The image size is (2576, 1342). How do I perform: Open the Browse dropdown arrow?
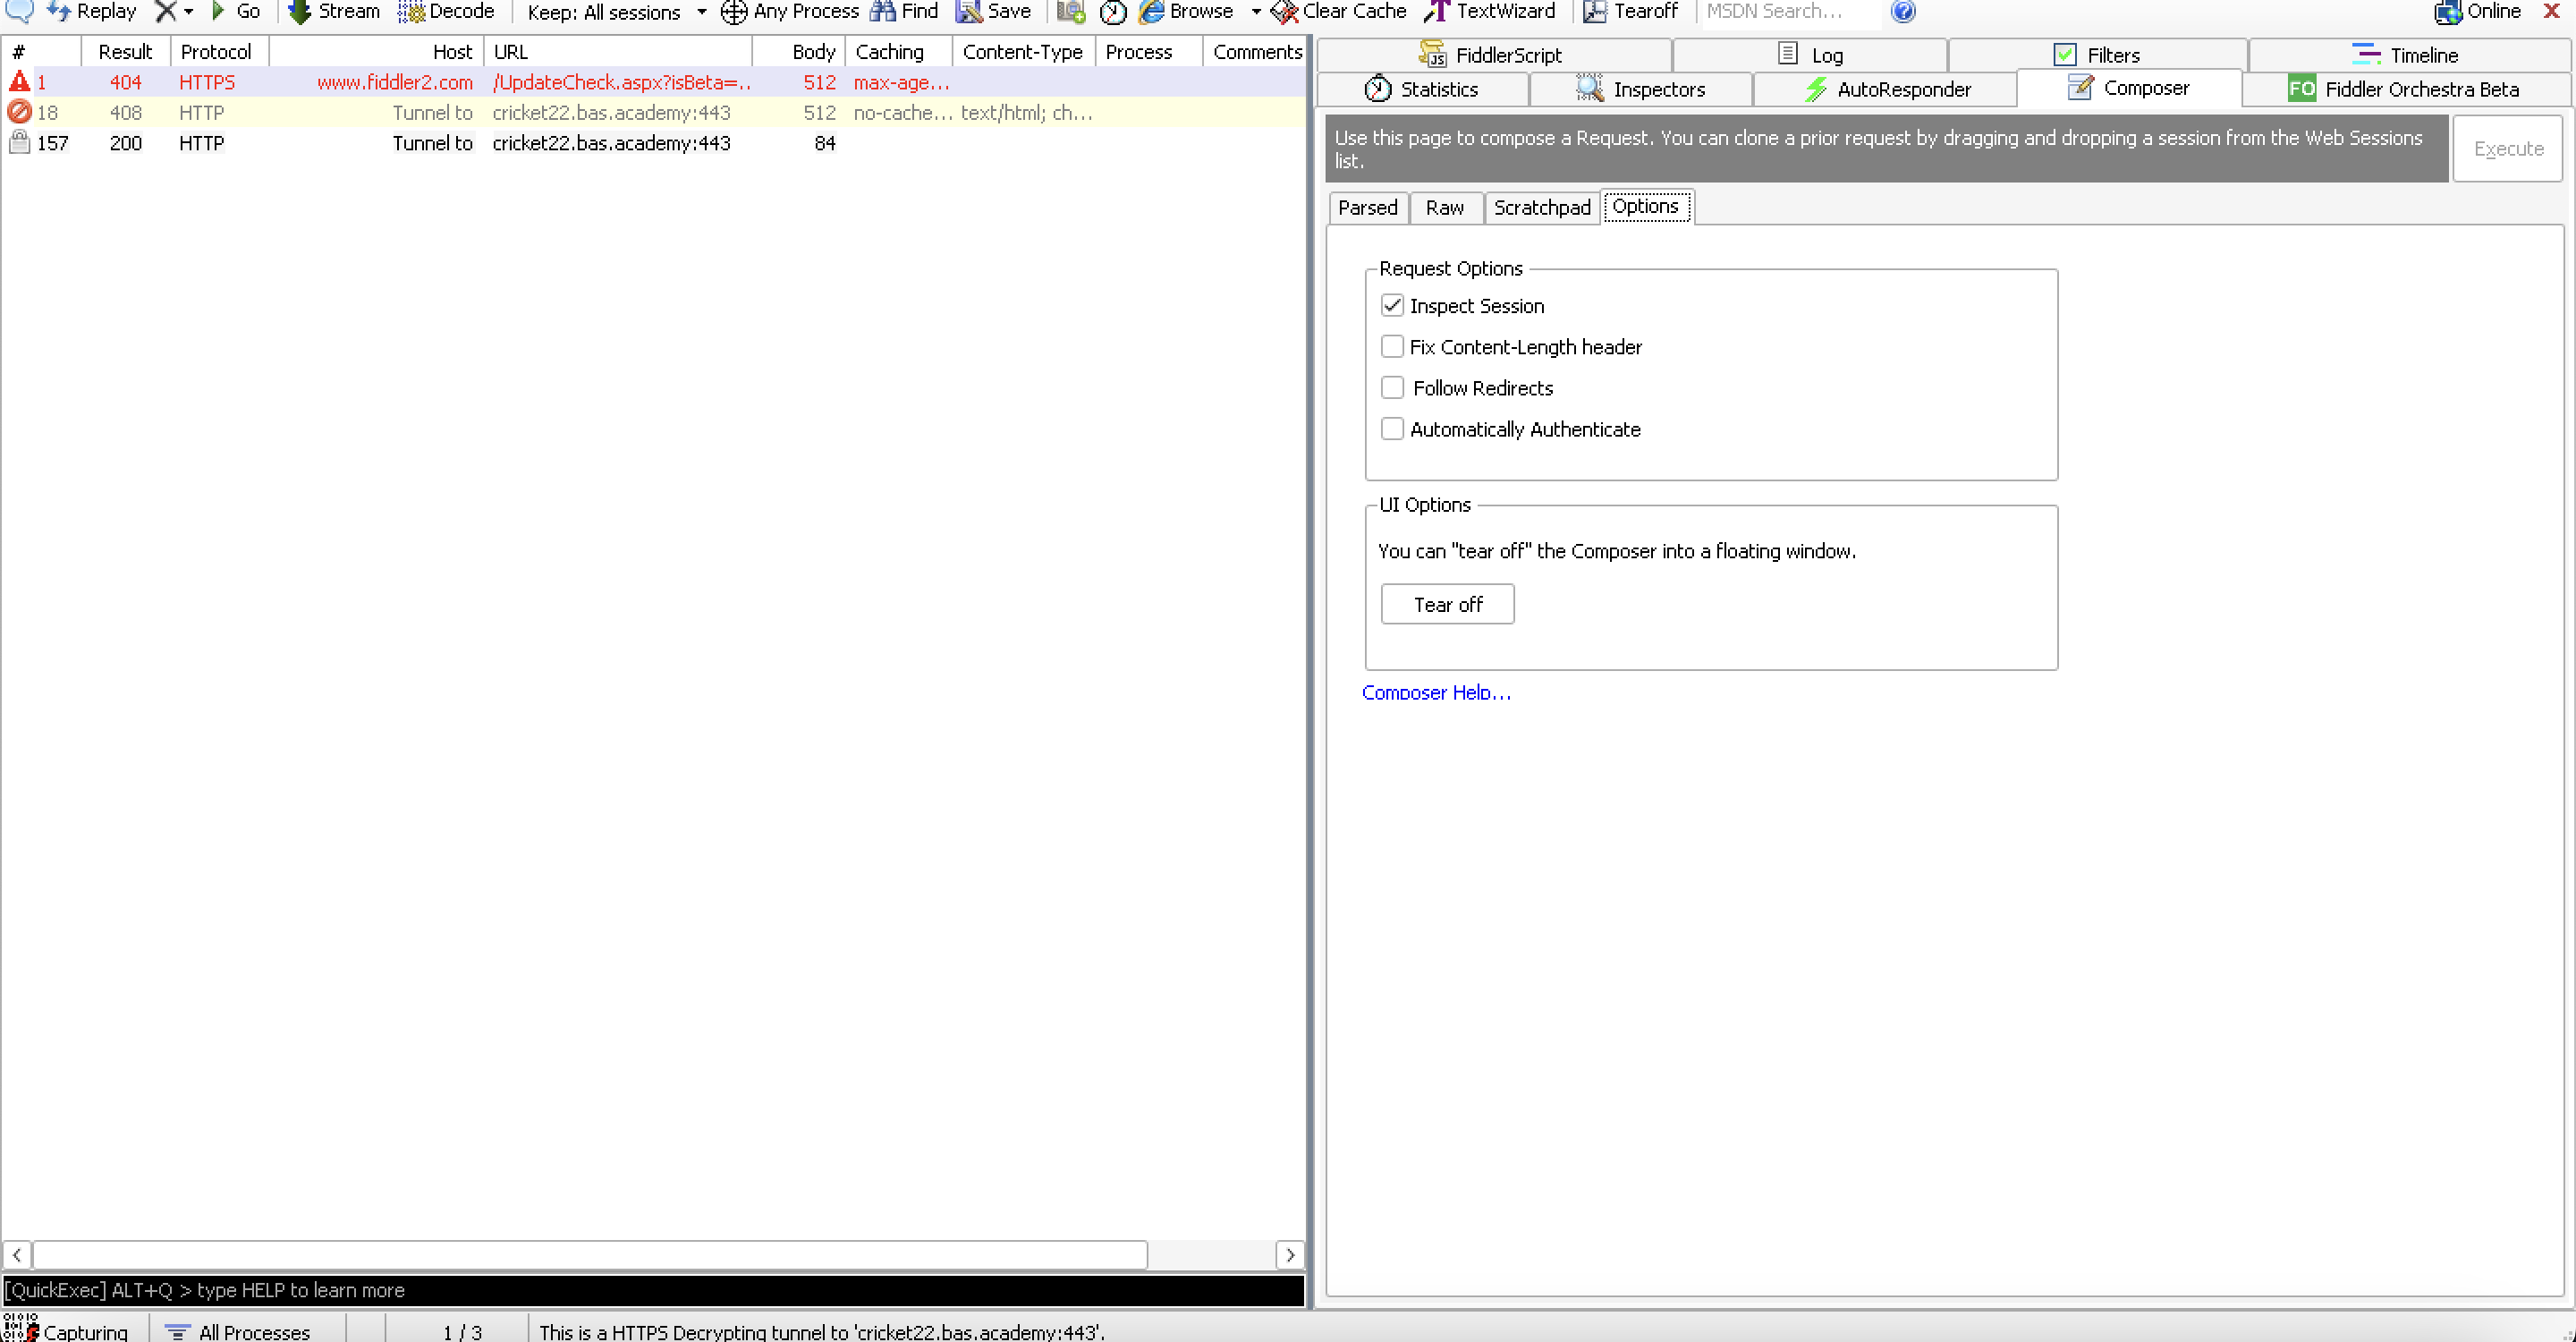point(1256,12)
